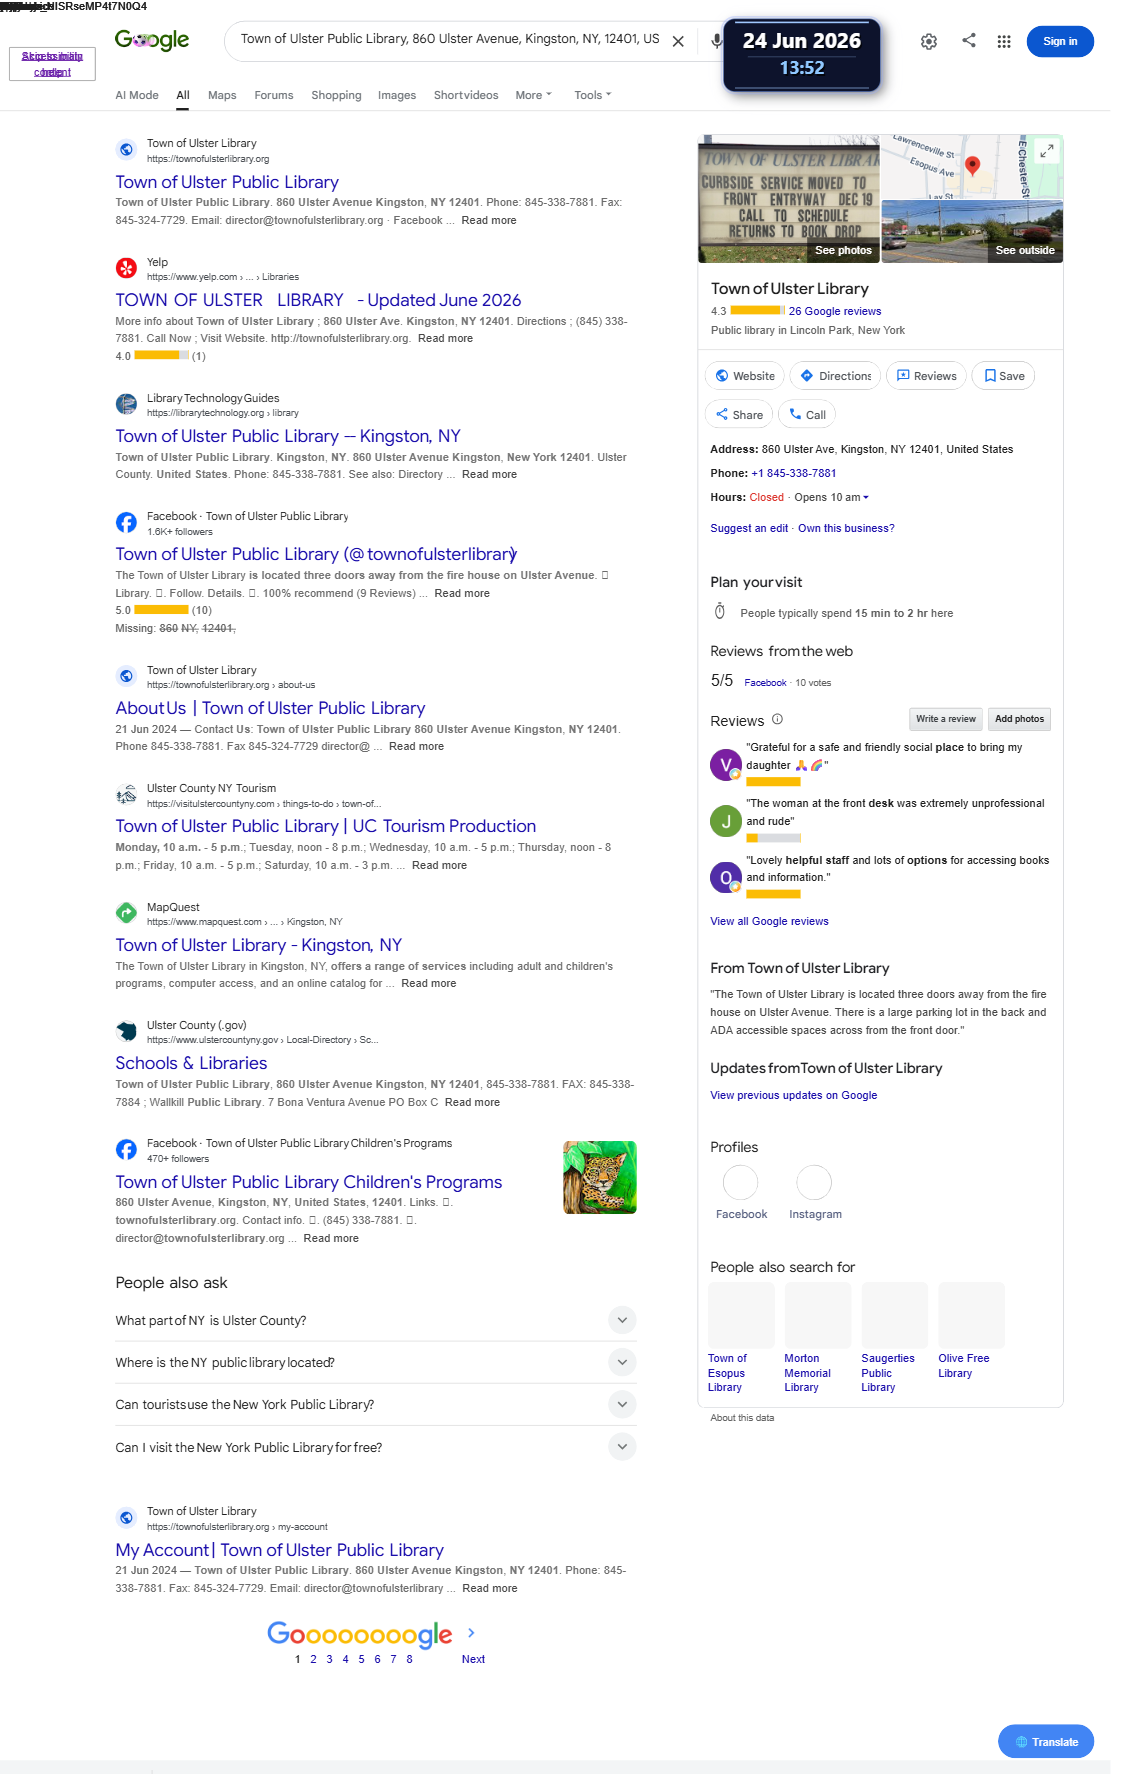Click Ulster County (.gov) favicon
This screenshot has height=1774, width=1124.
[x=126, y=1031]
